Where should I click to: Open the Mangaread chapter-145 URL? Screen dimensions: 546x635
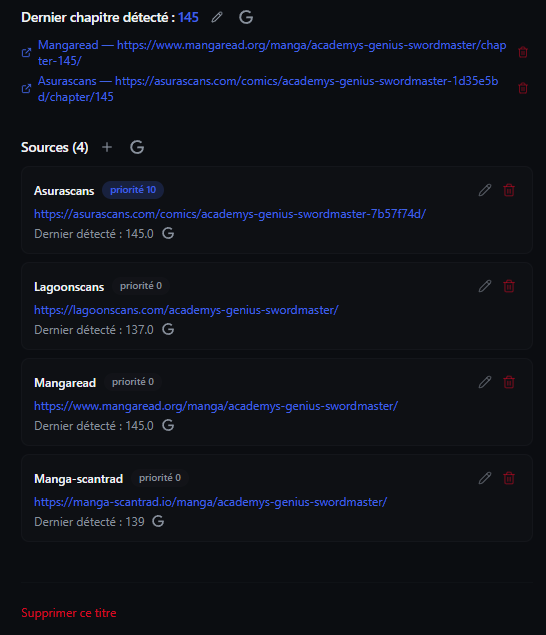pos(272,53)
